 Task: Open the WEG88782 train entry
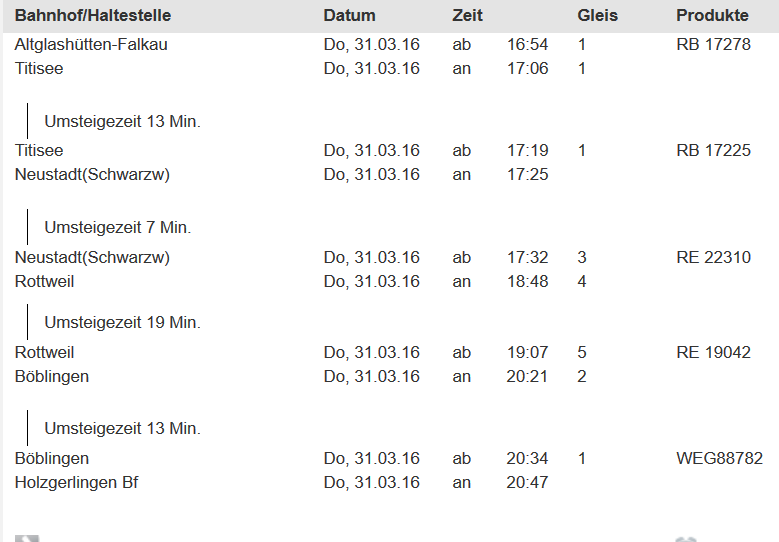(719, 459)
